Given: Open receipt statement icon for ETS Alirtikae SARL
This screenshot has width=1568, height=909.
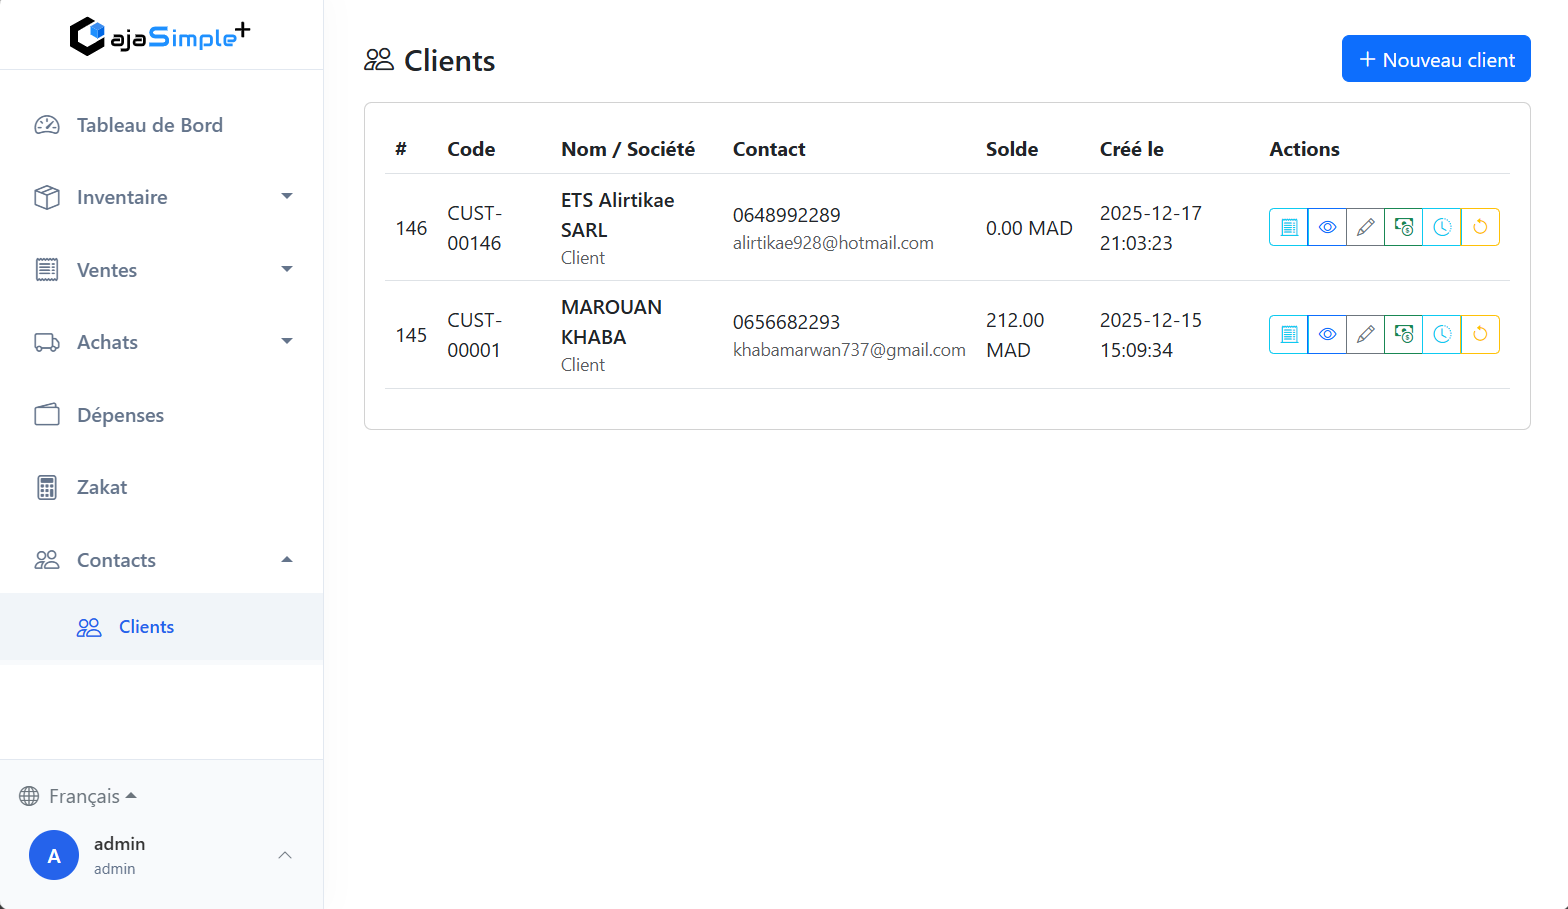Looking at the screenshot, I should 1289,227.
